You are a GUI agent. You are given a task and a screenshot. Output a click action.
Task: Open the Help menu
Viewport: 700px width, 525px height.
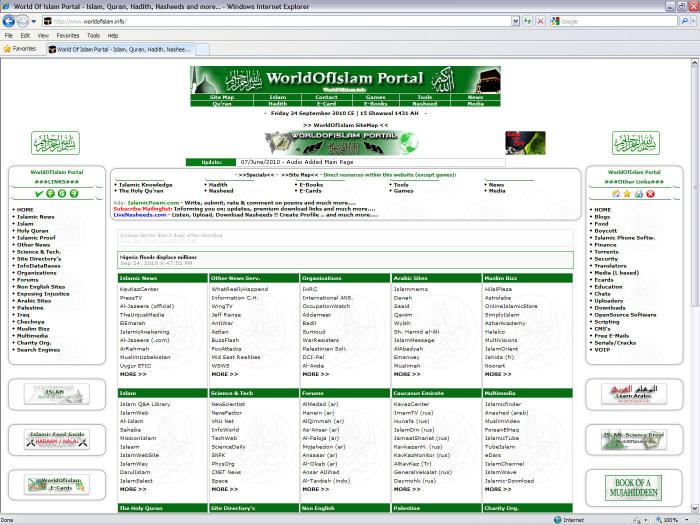(x=113, y=35)
